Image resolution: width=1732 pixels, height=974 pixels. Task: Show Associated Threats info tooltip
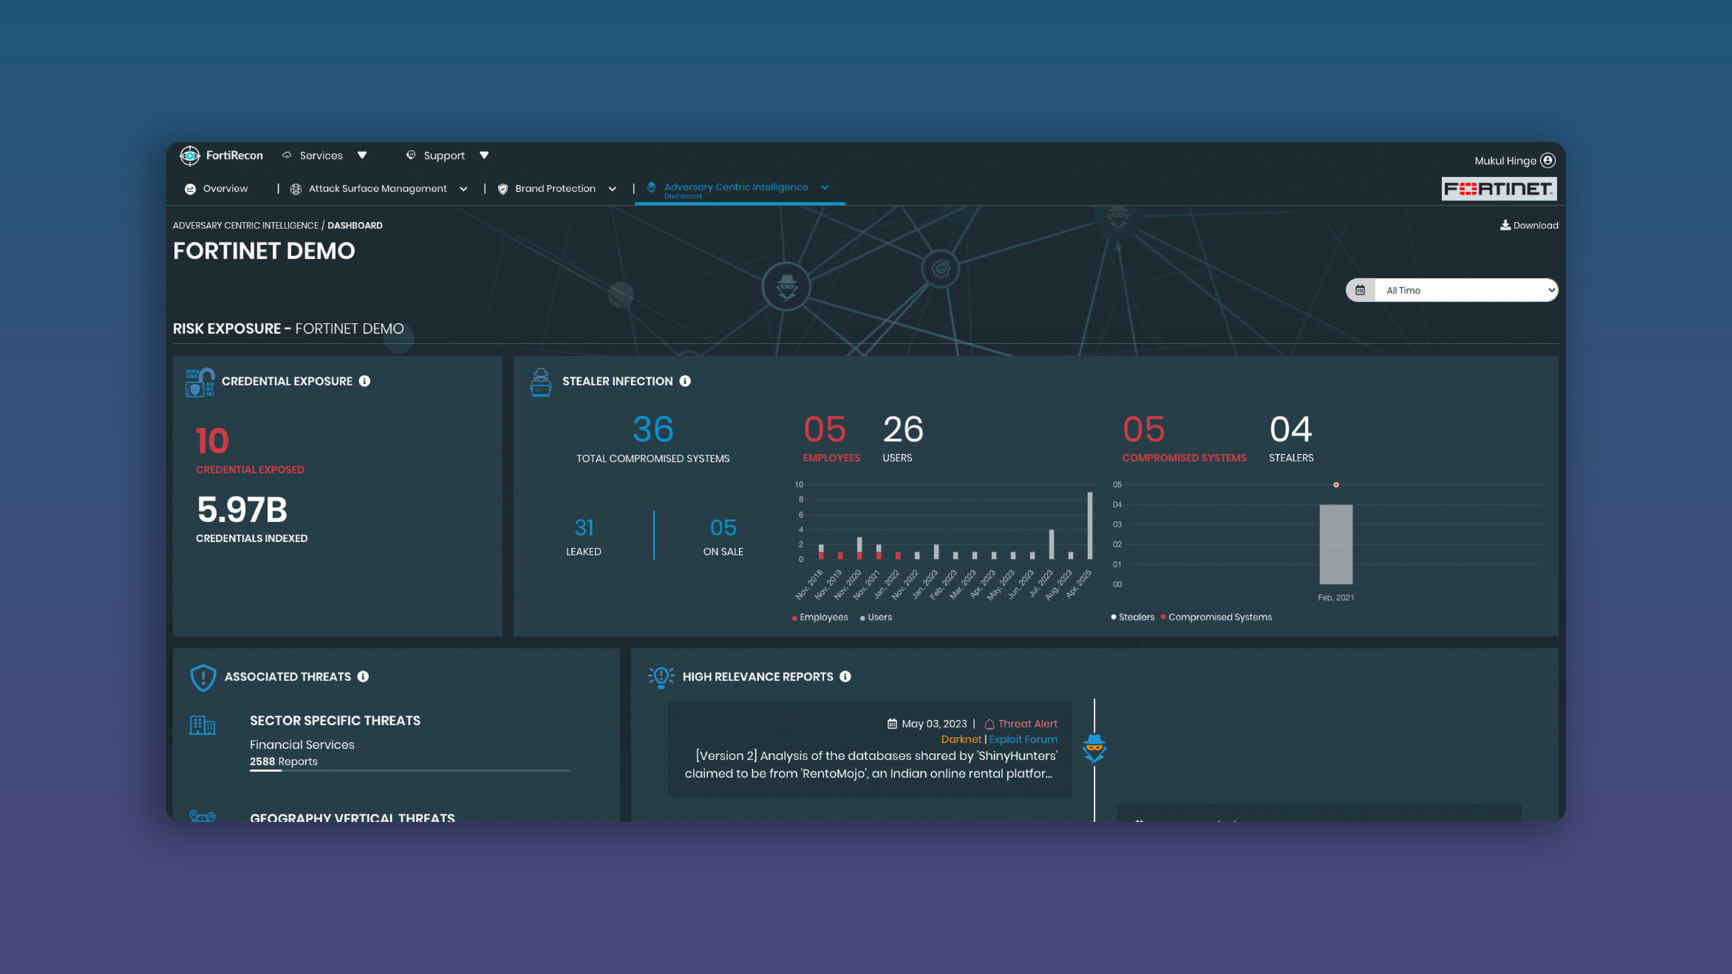point(363,677)
